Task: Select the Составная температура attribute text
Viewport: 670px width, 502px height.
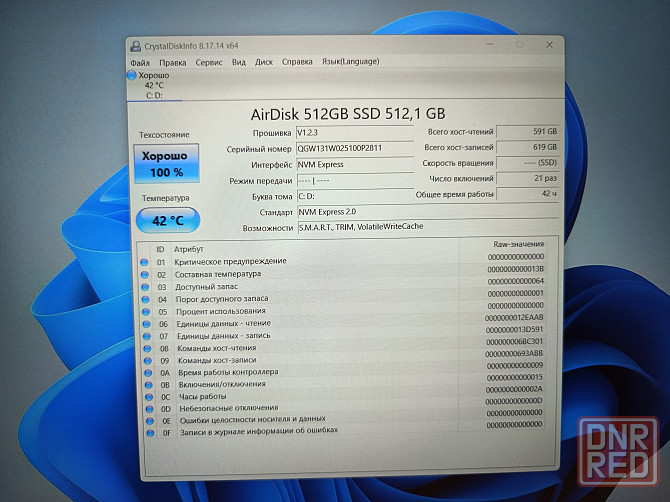Action: pos(218,274)
